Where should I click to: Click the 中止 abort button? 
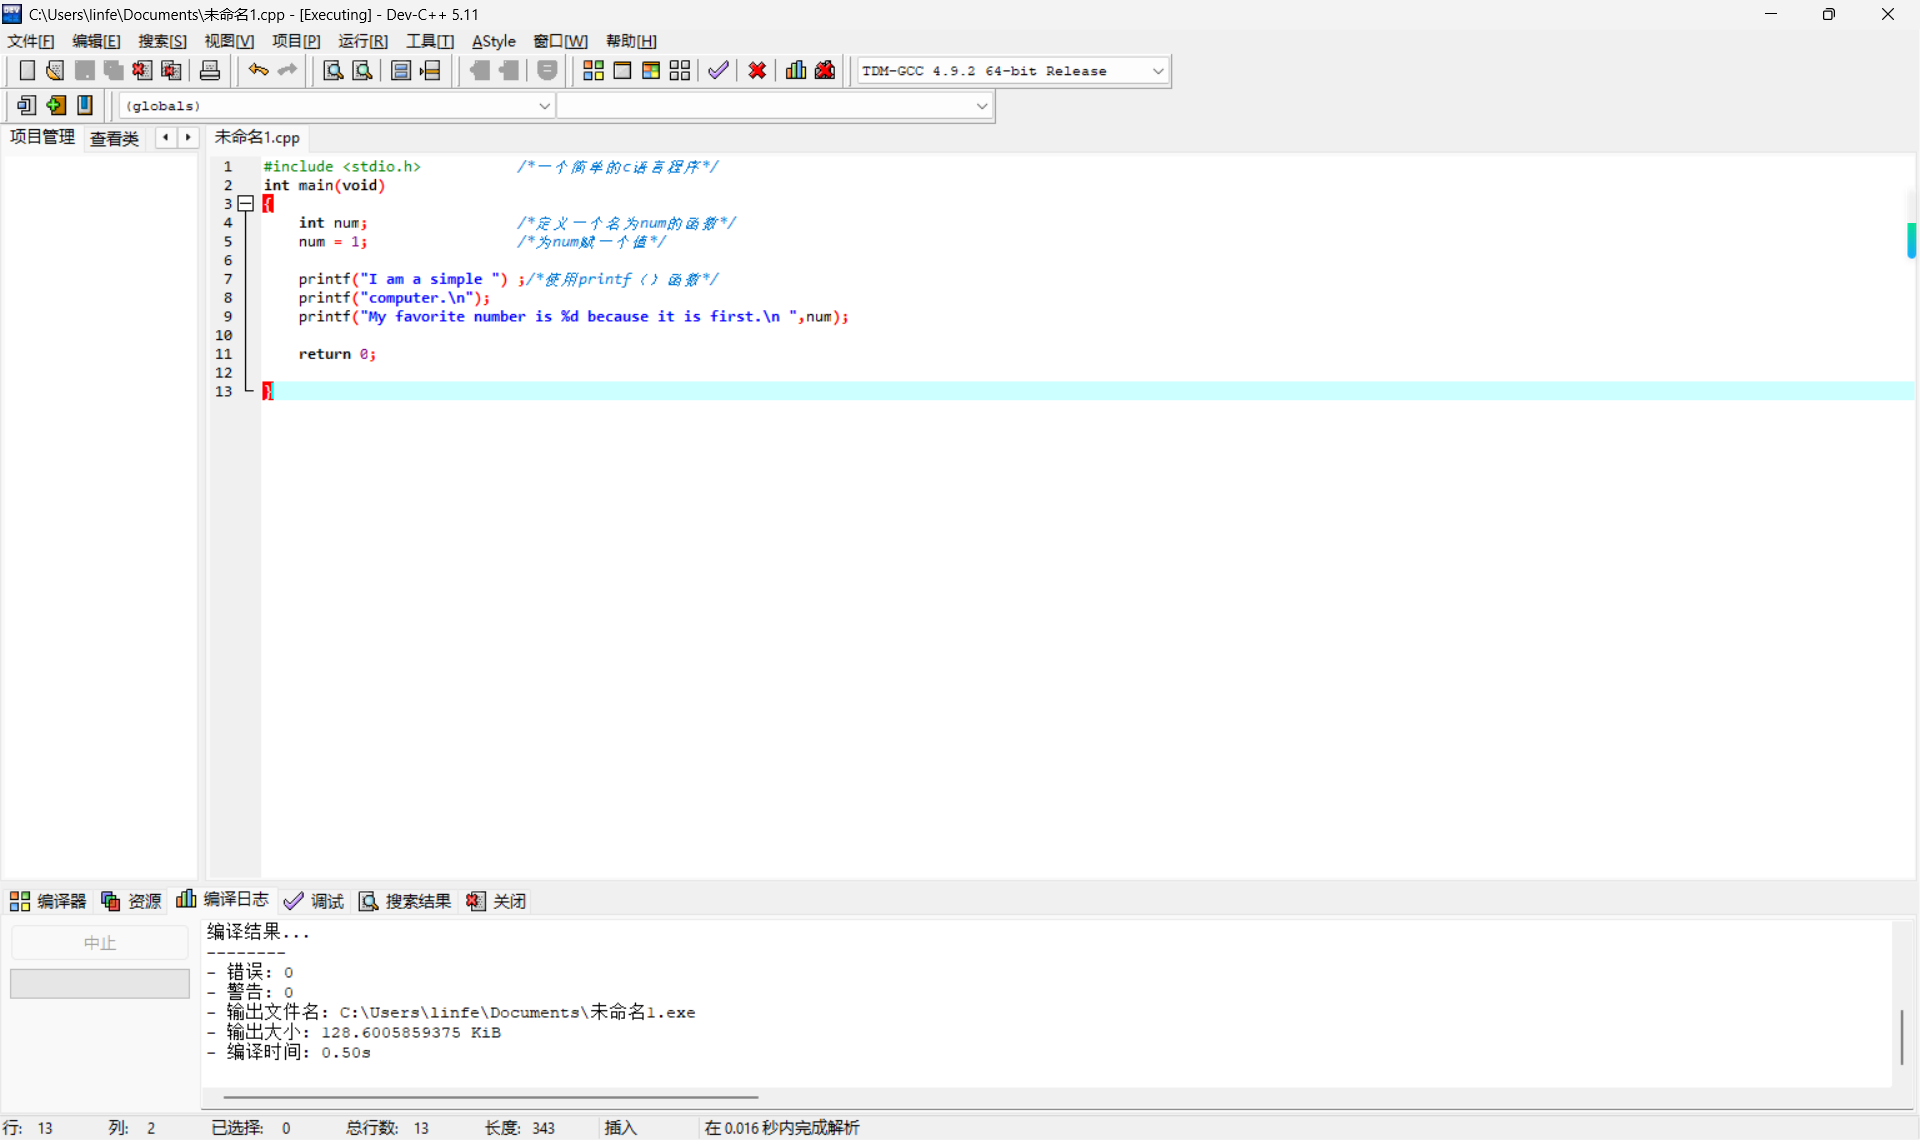pos(99,943)
